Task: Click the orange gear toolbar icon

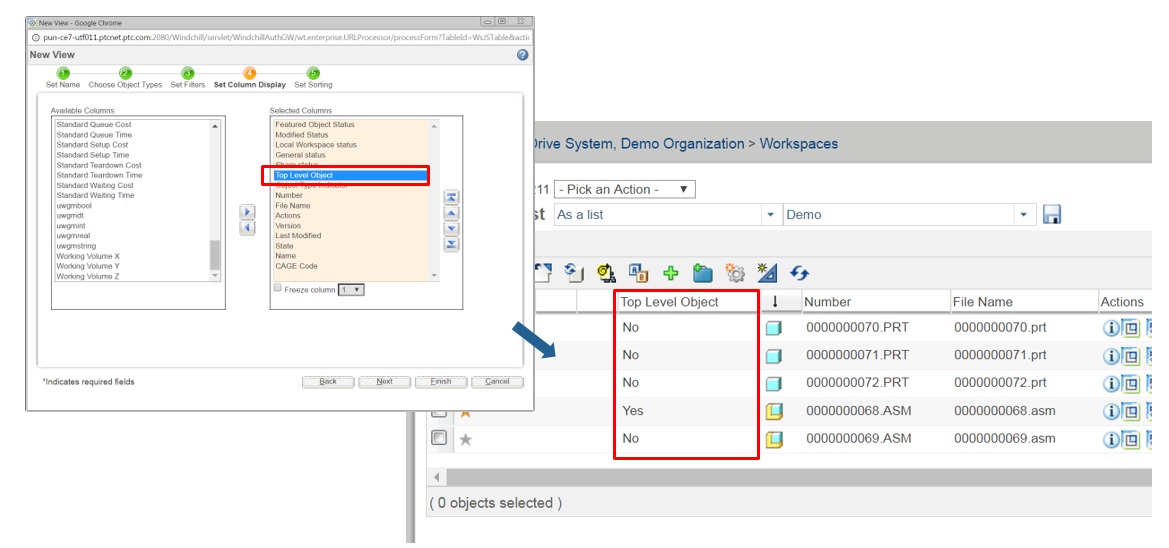Action: (735, 273)
